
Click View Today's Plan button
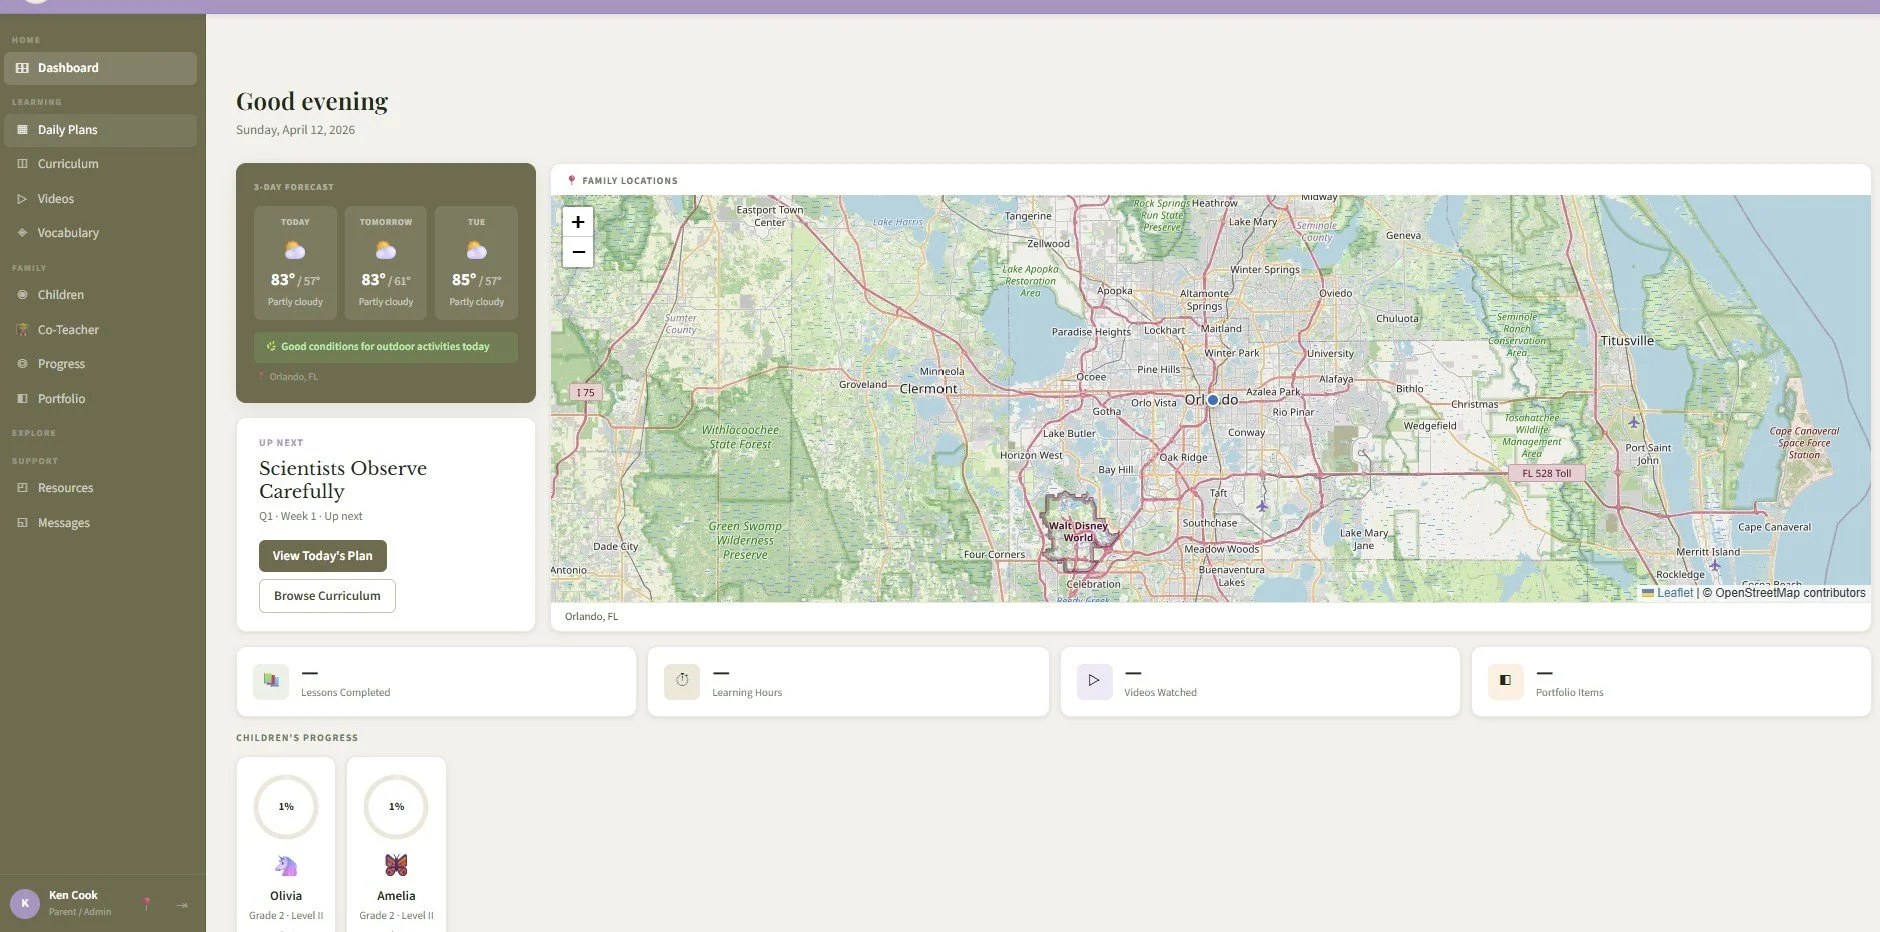pyautogui.click(x=322, y=556)
